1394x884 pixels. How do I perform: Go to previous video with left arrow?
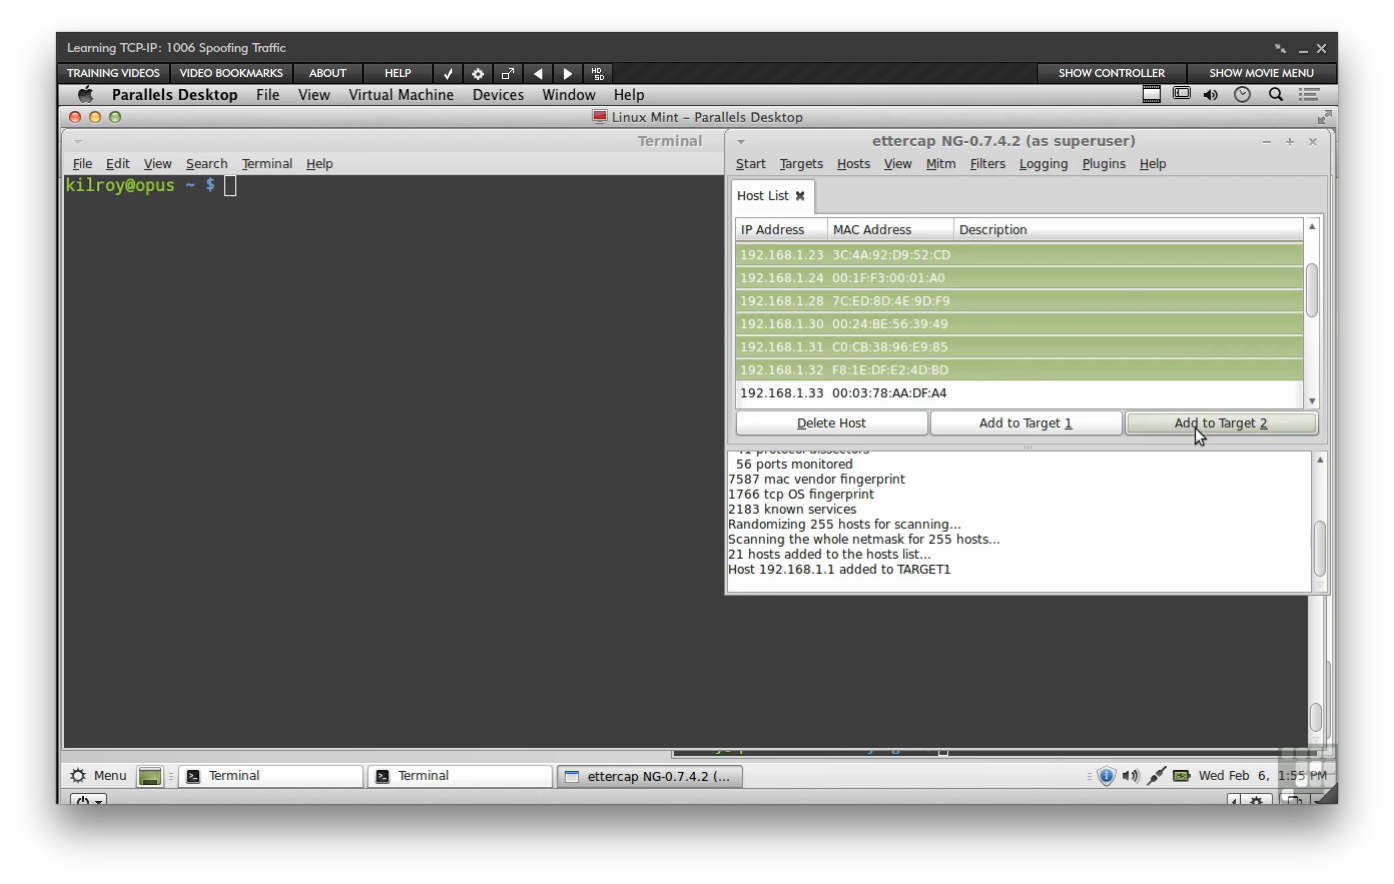[x=538, y=73]
